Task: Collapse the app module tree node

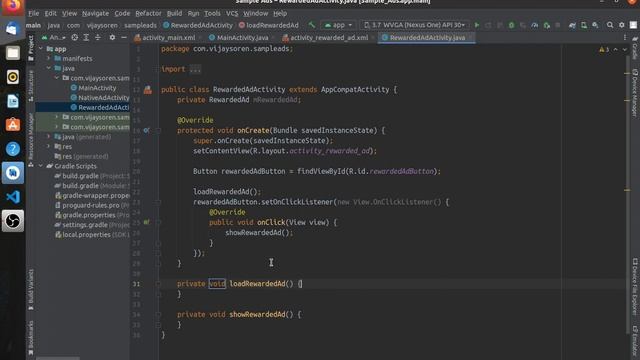Action: tap(41, 49)
